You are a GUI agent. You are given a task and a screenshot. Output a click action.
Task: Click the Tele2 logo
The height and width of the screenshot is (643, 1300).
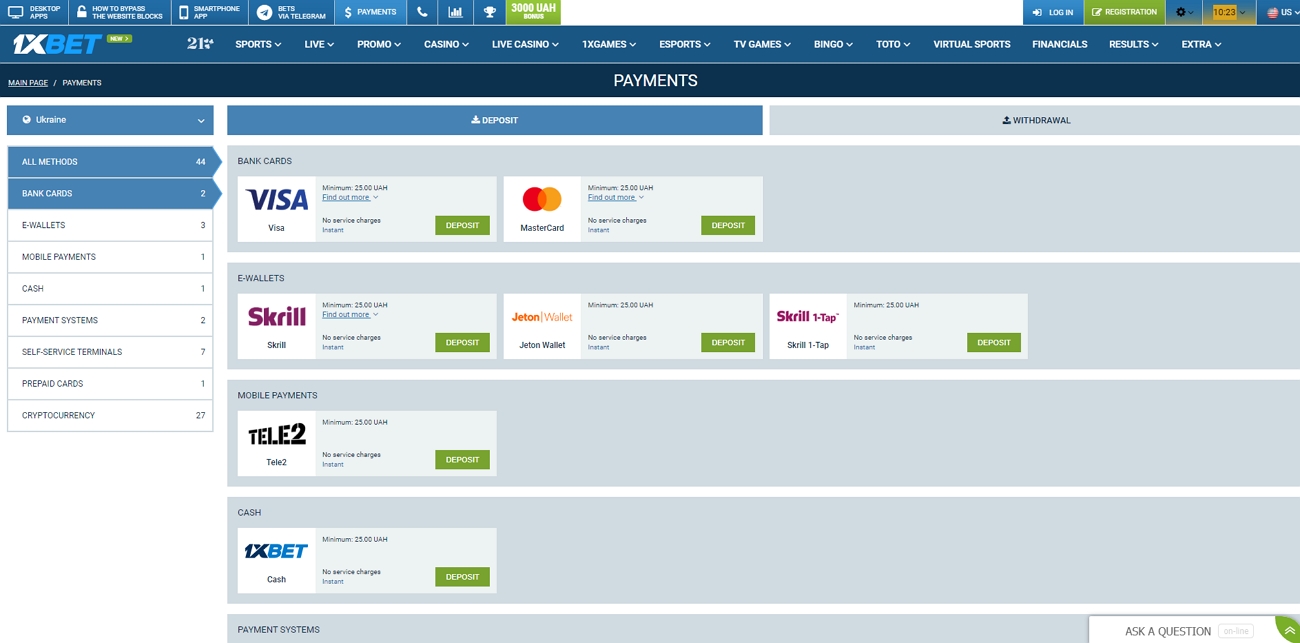tap(277, 434)
